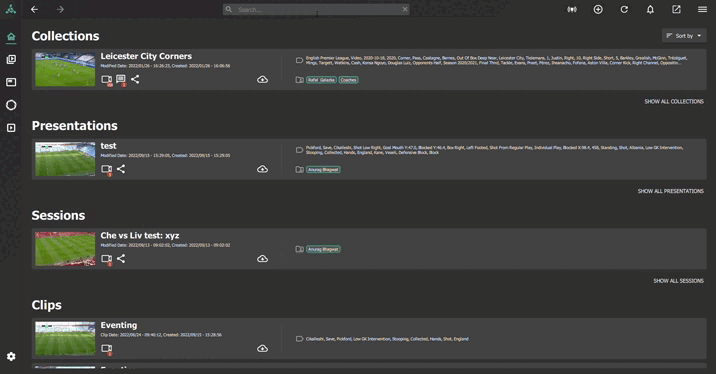Open Che vs Liv test thumbnail
The image size is (716, 374).
[65, 249]
